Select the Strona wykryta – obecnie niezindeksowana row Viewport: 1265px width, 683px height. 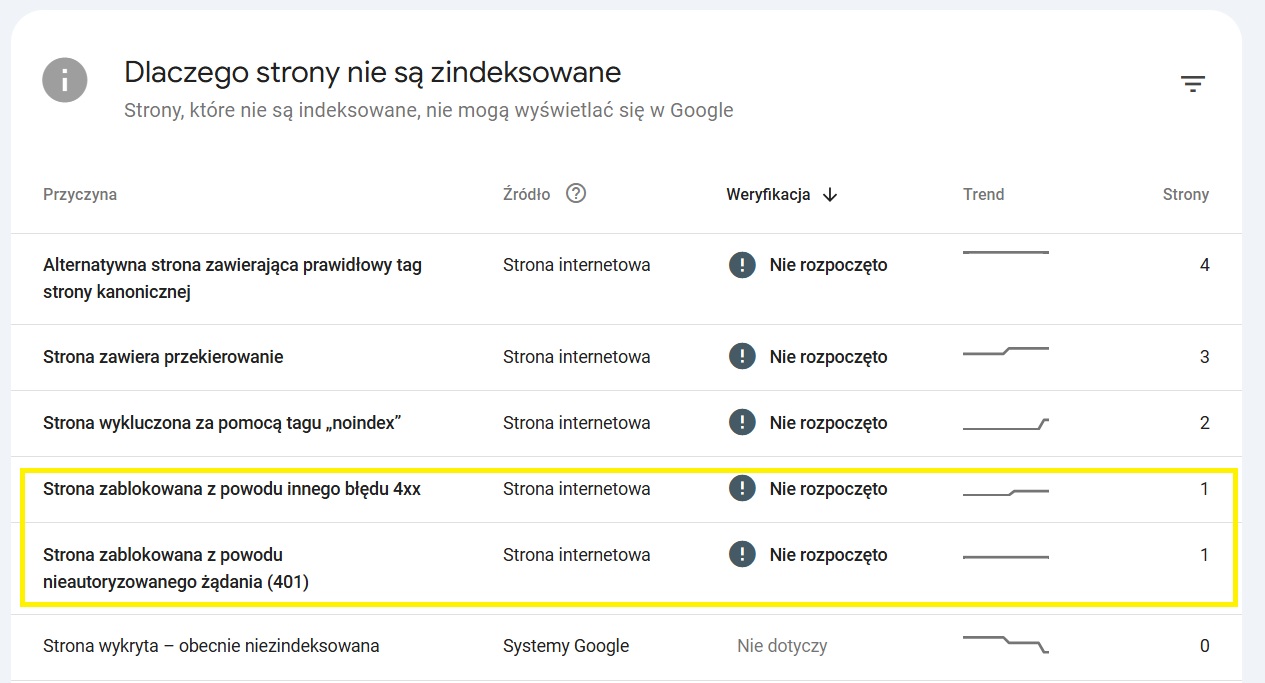[x=211, y=645]
